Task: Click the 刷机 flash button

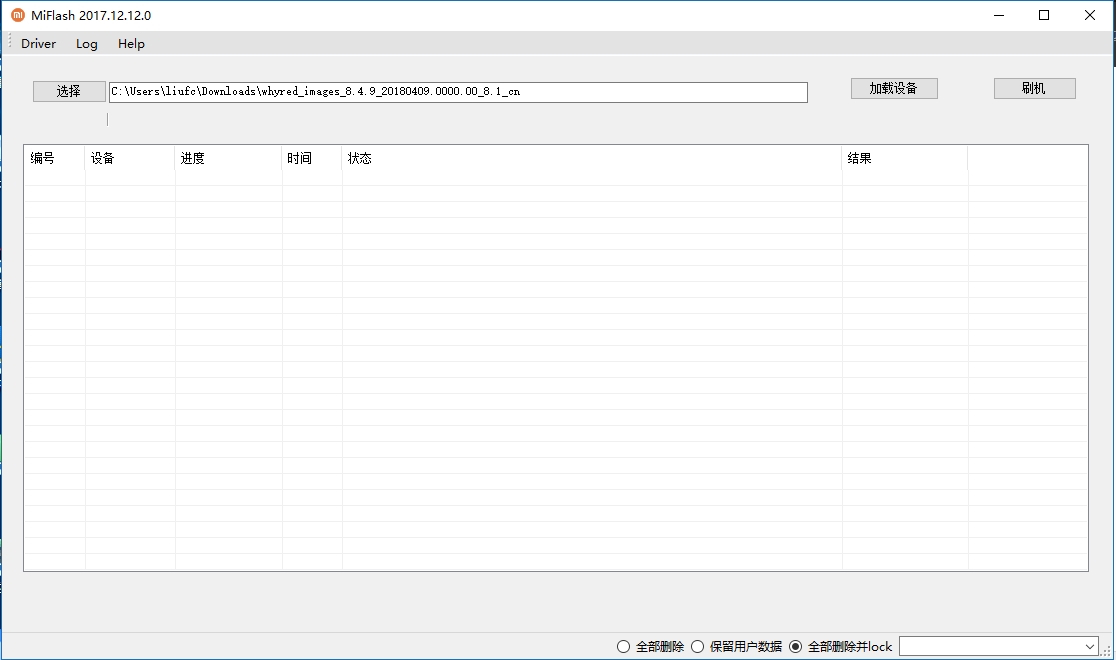Action: (x=1034, y=88)
